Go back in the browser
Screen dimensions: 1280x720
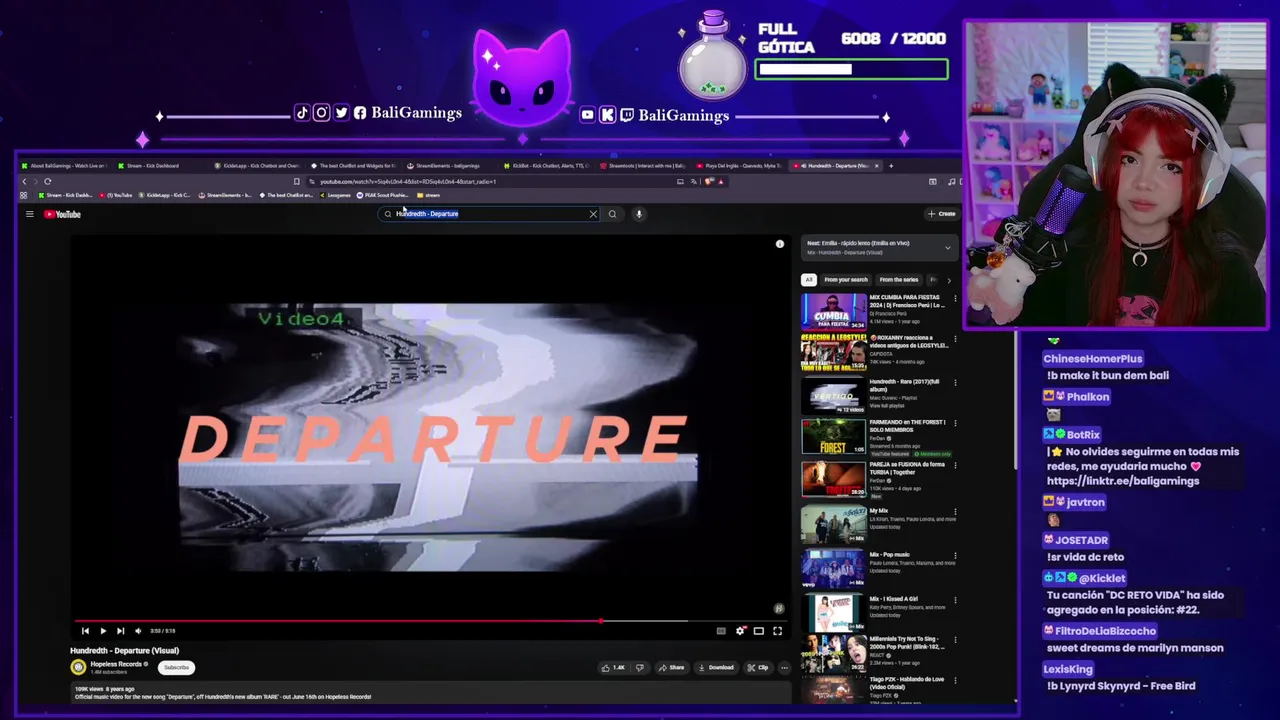(x=25, y=182)
